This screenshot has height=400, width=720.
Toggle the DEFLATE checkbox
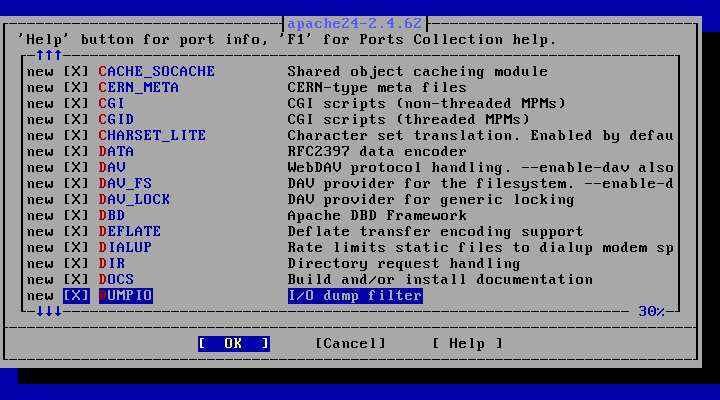[x=76, y=231]
